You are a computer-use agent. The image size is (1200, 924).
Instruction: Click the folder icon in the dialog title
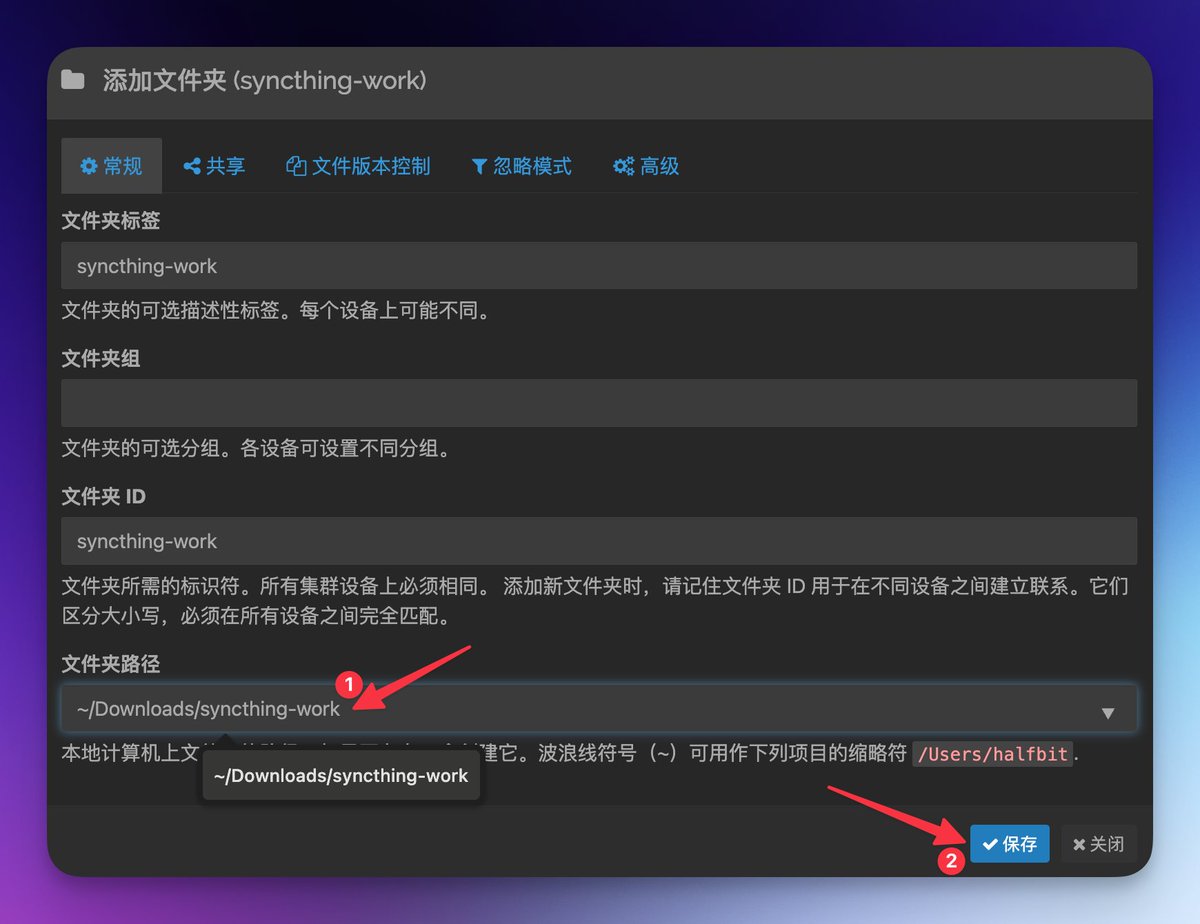pos(73,80)
